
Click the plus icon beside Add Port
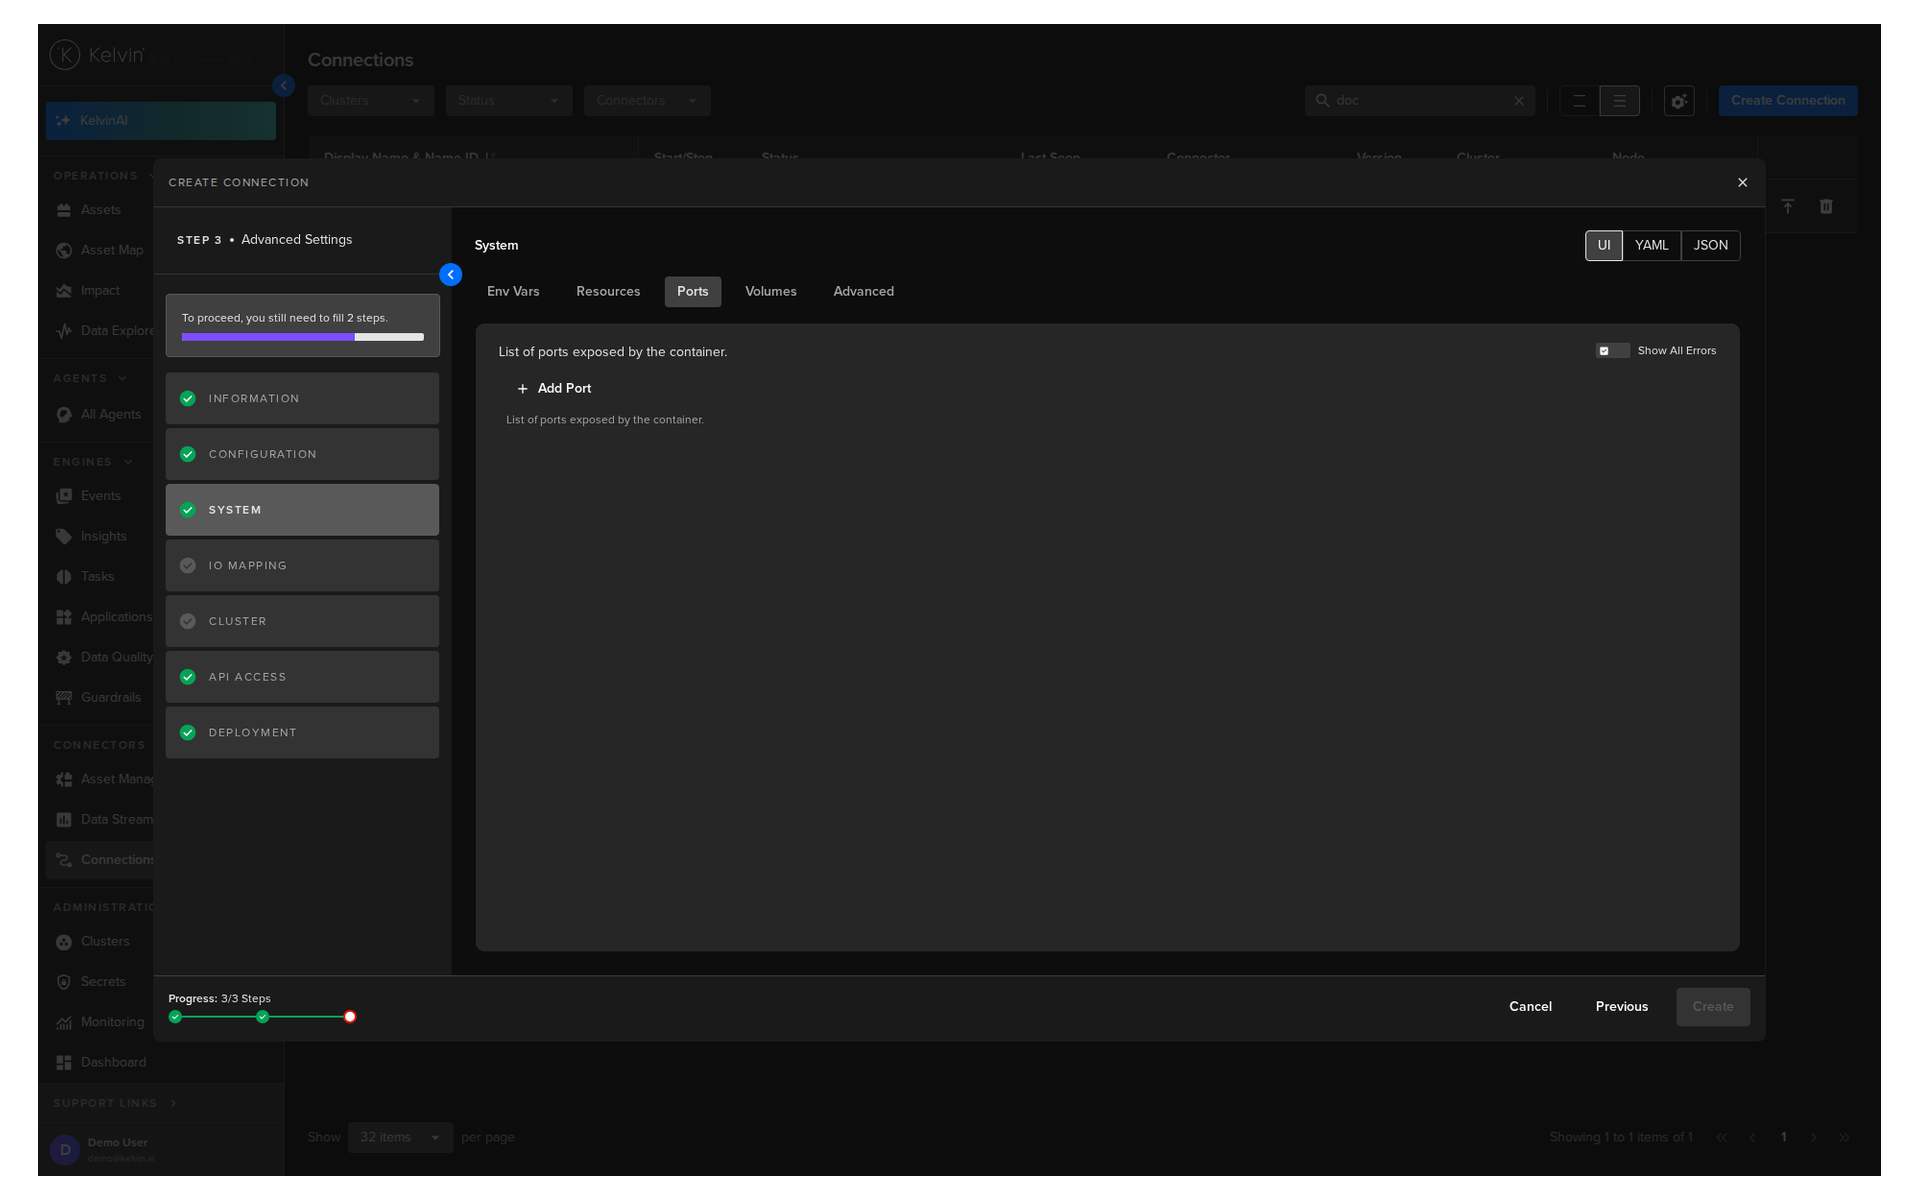[x=522, y=389]
